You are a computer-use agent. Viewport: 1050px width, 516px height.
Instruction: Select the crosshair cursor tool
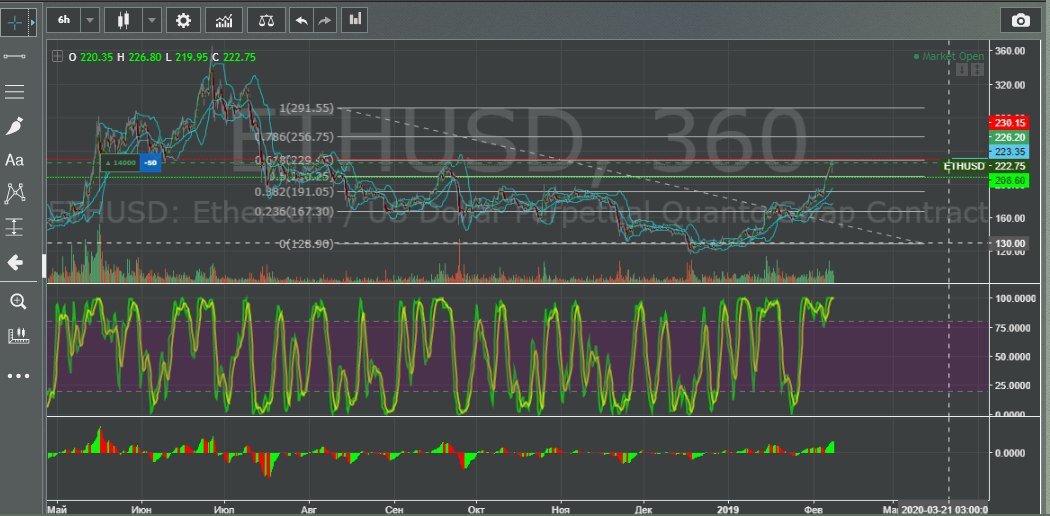[15, 21]
